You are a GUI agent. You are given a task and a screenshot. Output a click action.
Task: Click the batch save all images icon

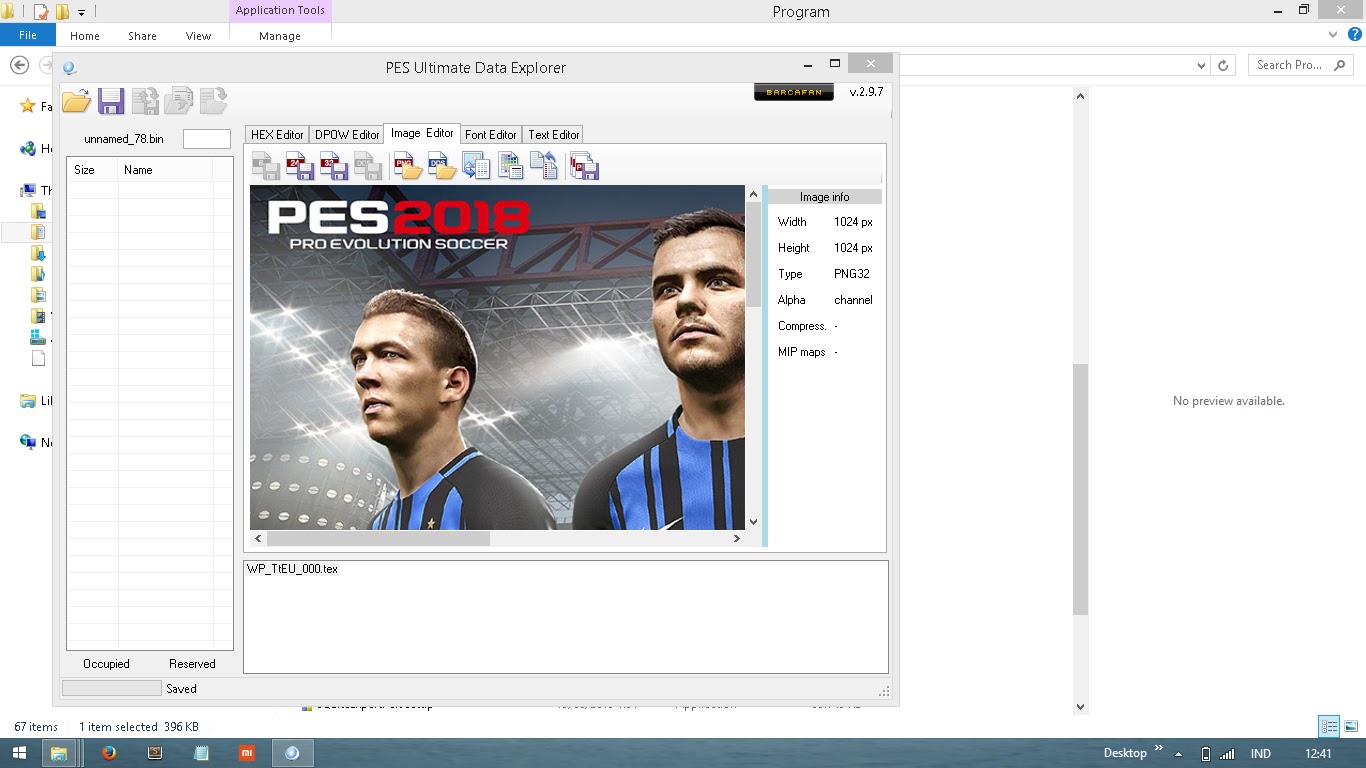(x=584, y=165)
